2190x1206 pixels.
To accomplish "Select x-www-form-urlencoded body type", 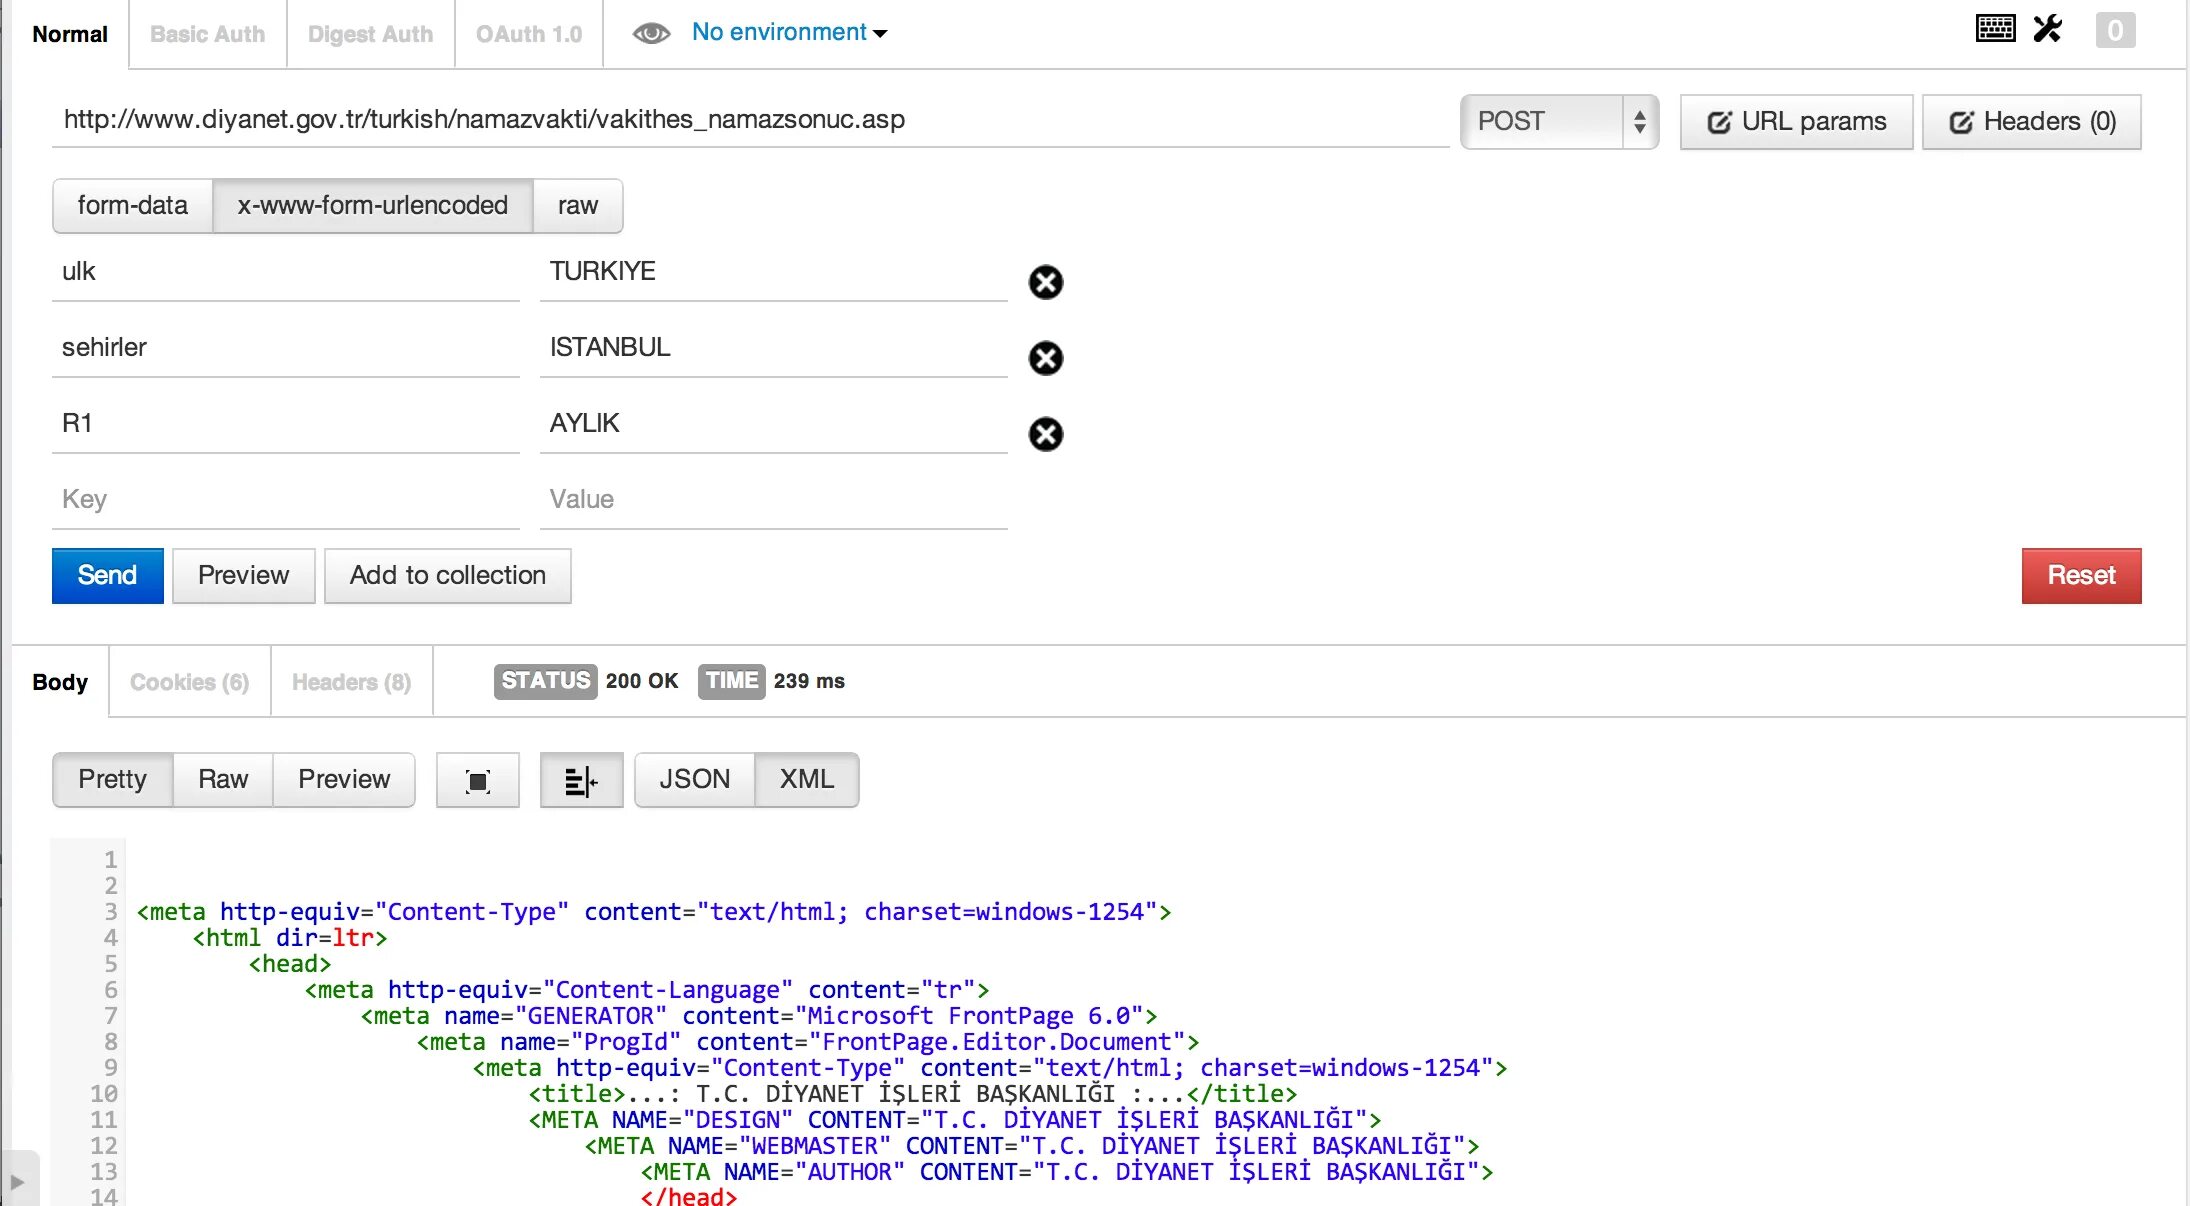I will [x=373, y=205].
